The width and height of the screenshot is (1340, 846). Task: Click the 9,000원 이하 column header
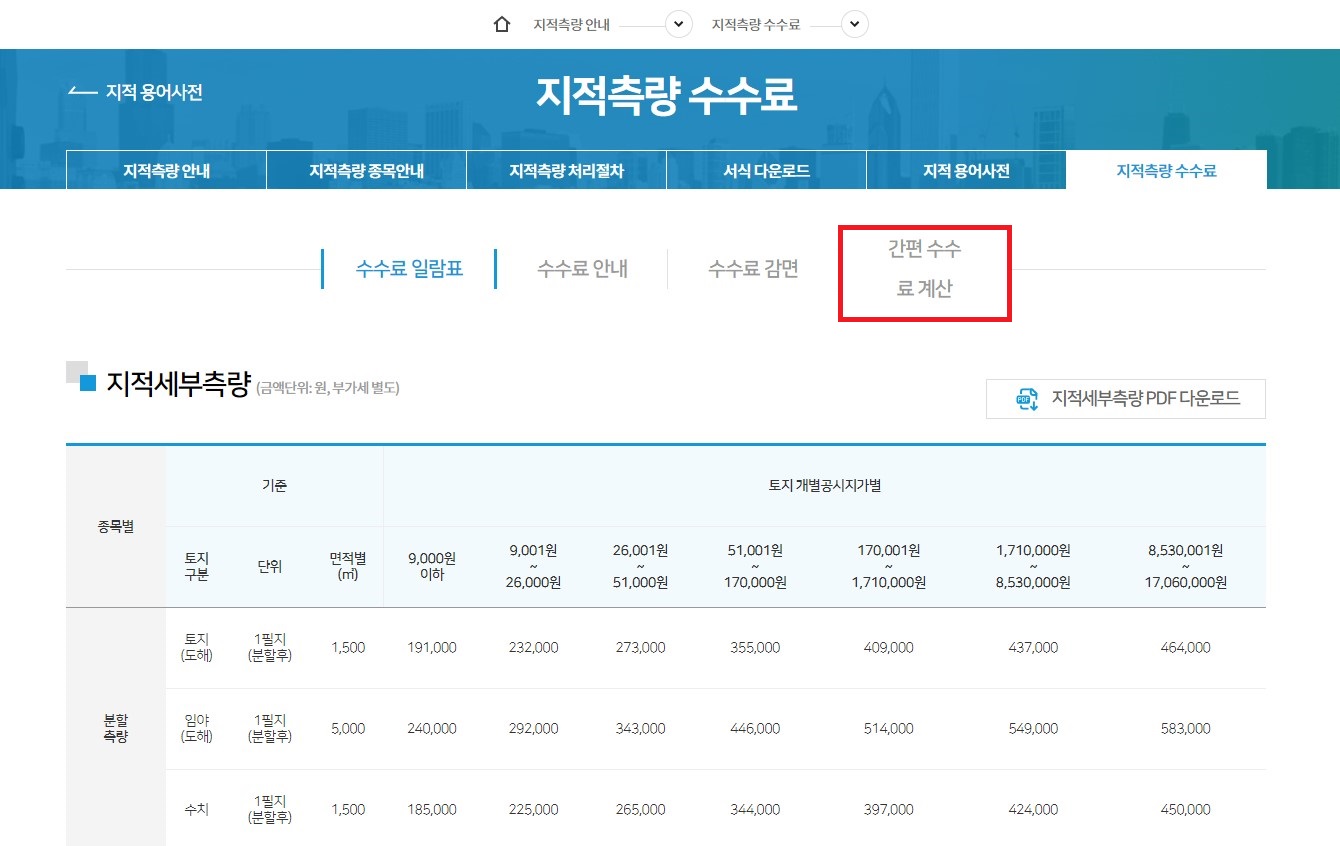click(x=430, y=565)
